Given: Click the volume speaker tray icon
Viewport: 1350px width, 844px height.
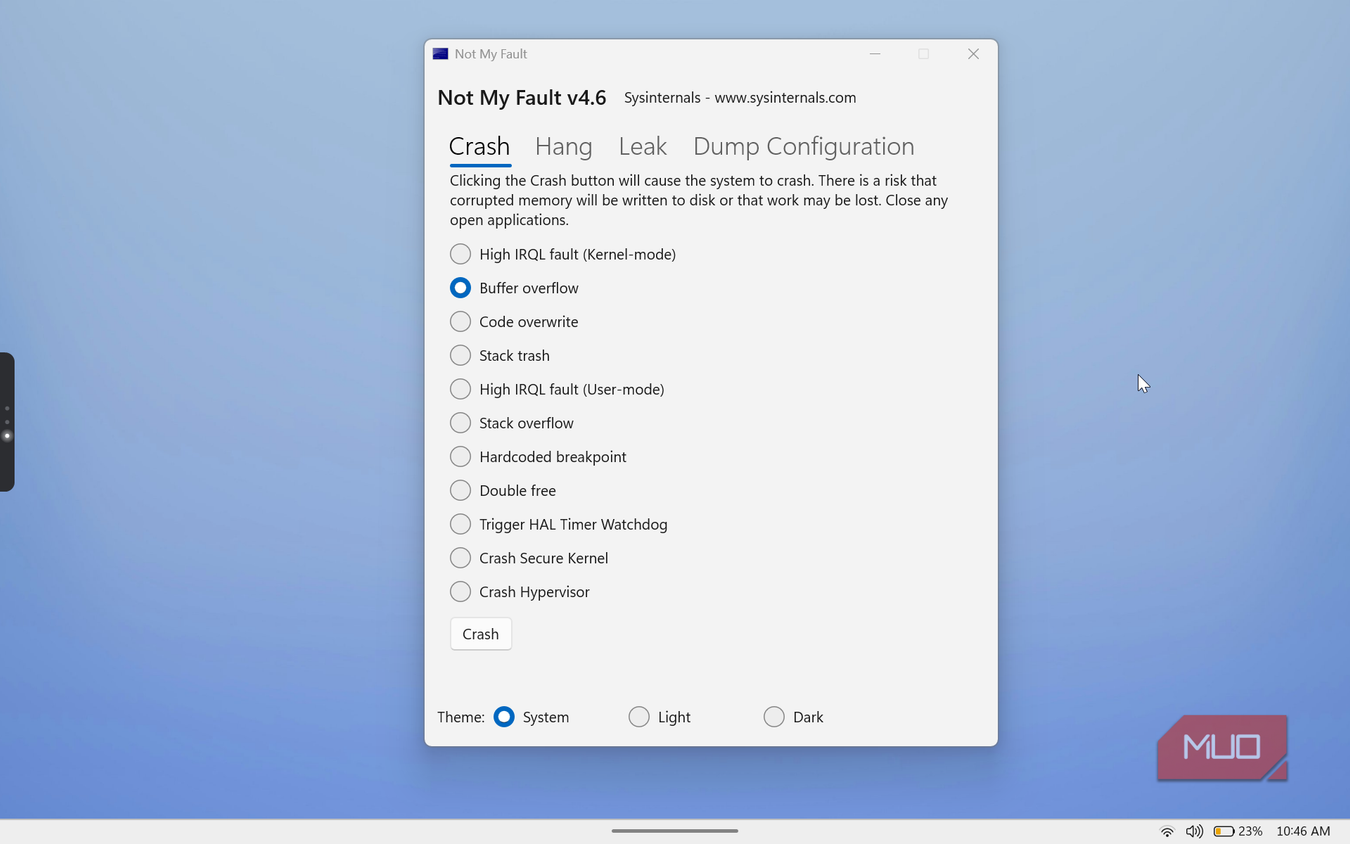Looking at the screenshot, I should coord(1194,831).
